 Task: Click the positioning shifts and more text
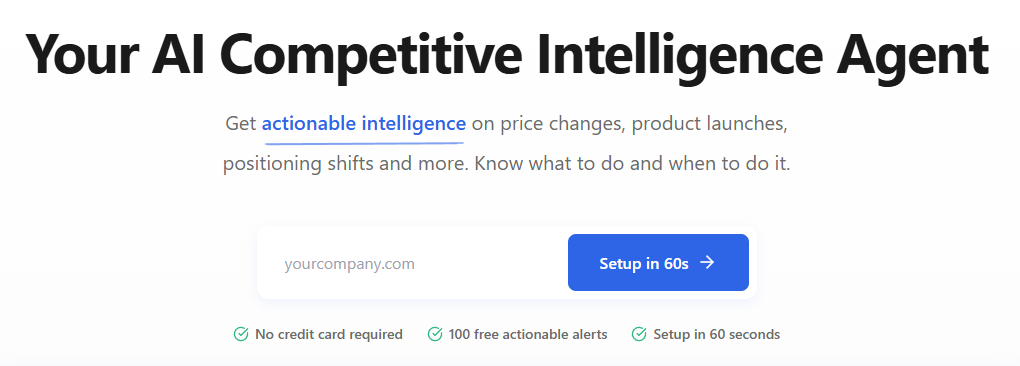(345, 164)
